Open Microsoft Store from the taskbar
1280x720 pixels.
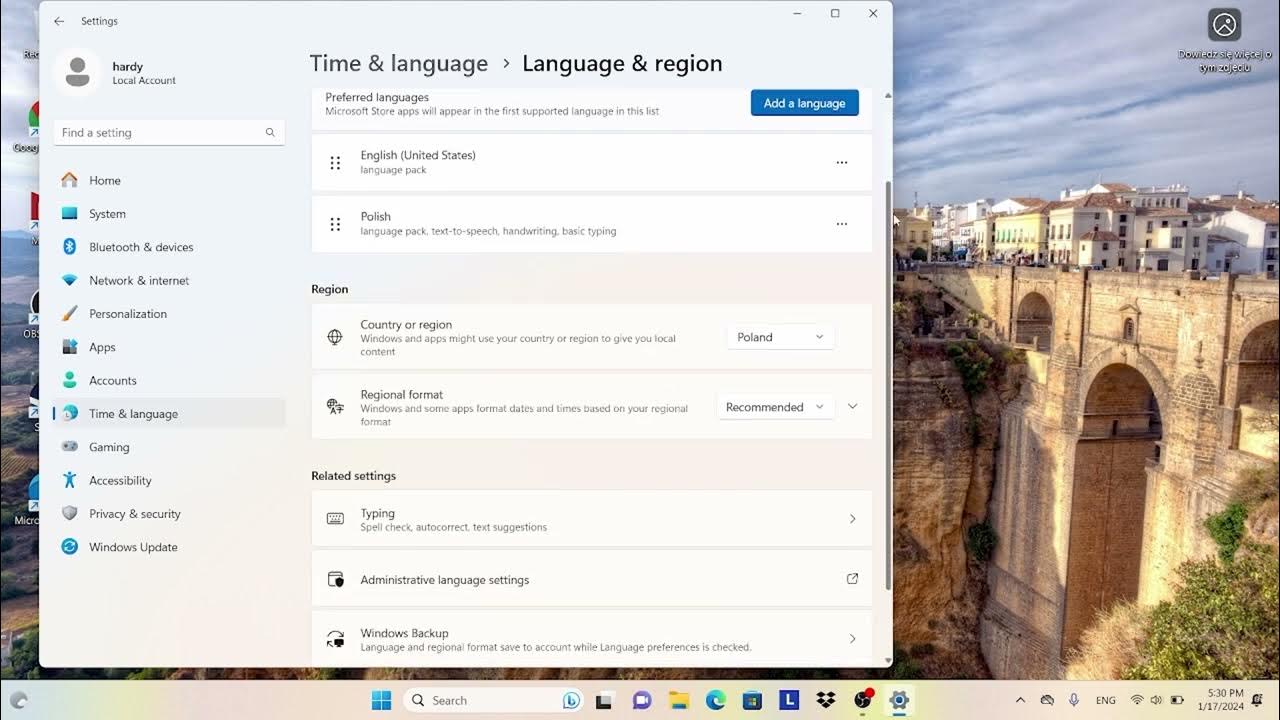tap(751, 700)
